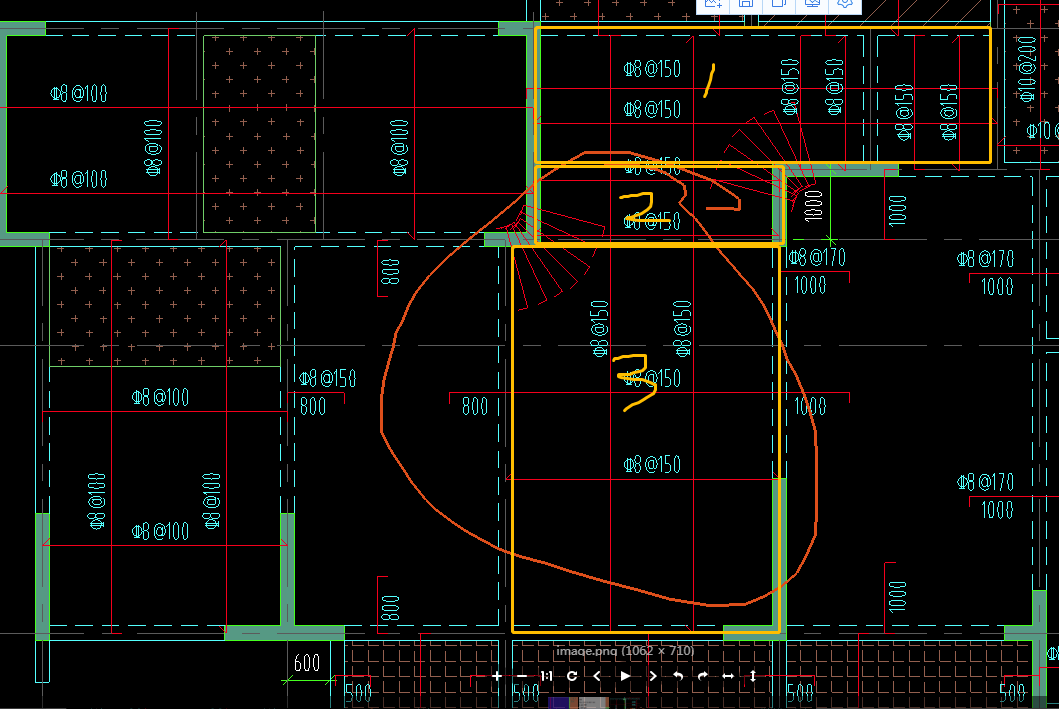Screen dimensions: 1059x709
Task: Click the image.png (1062 × 710) title text
Action: pos(625,651)
